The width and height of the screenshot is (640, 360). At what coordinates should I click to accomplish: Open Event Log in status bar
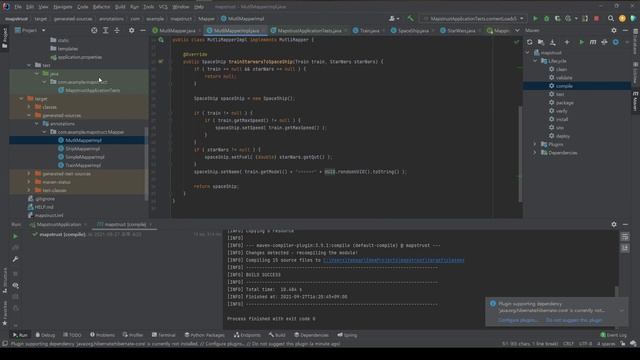coord(613,335)
